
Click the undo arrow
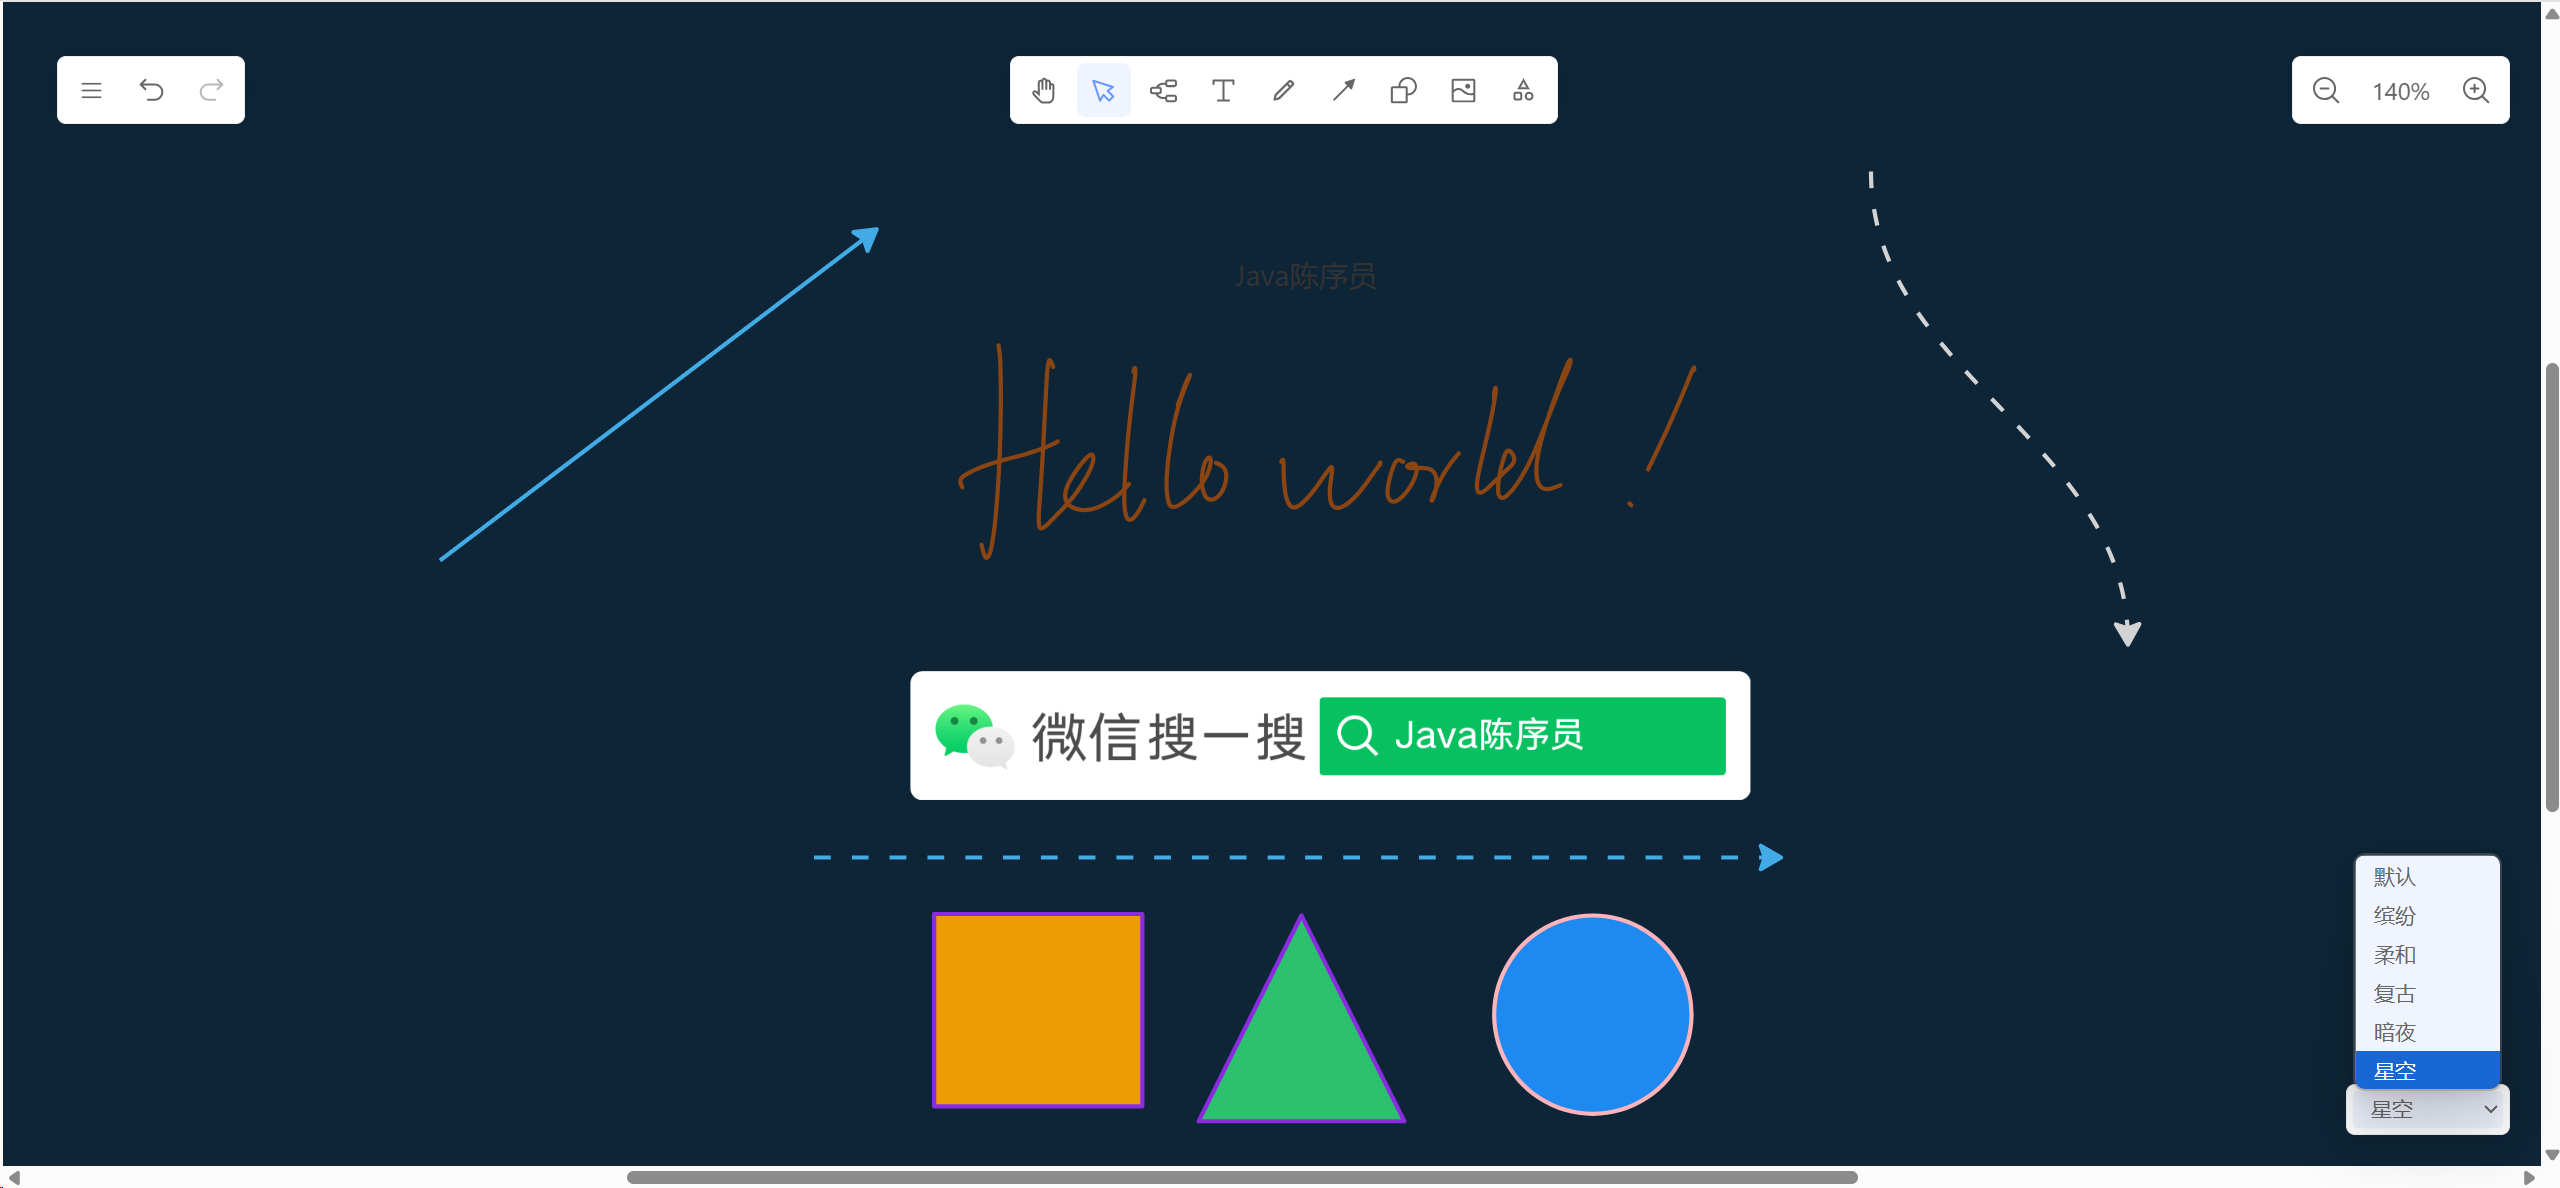pyautogui.click(x=151, y=91)
